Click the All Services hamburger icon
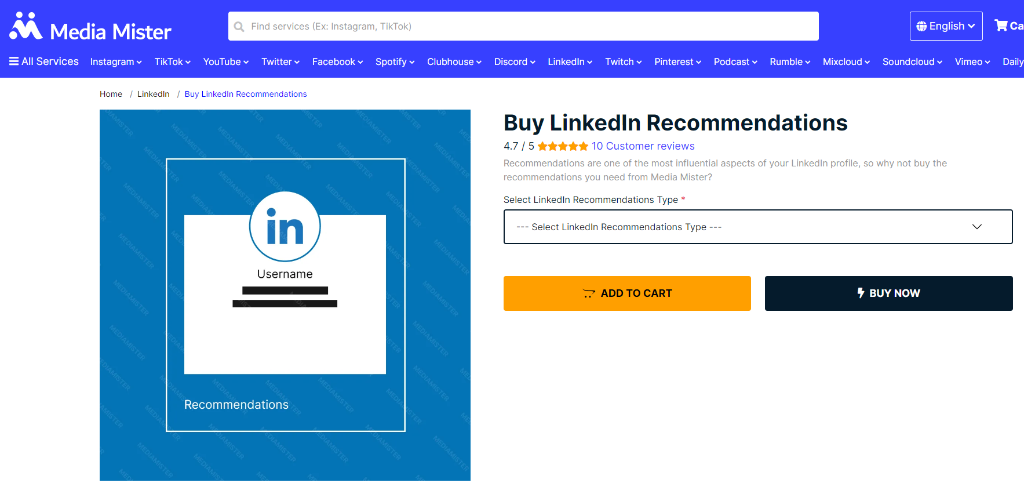 tap(14, 61)
